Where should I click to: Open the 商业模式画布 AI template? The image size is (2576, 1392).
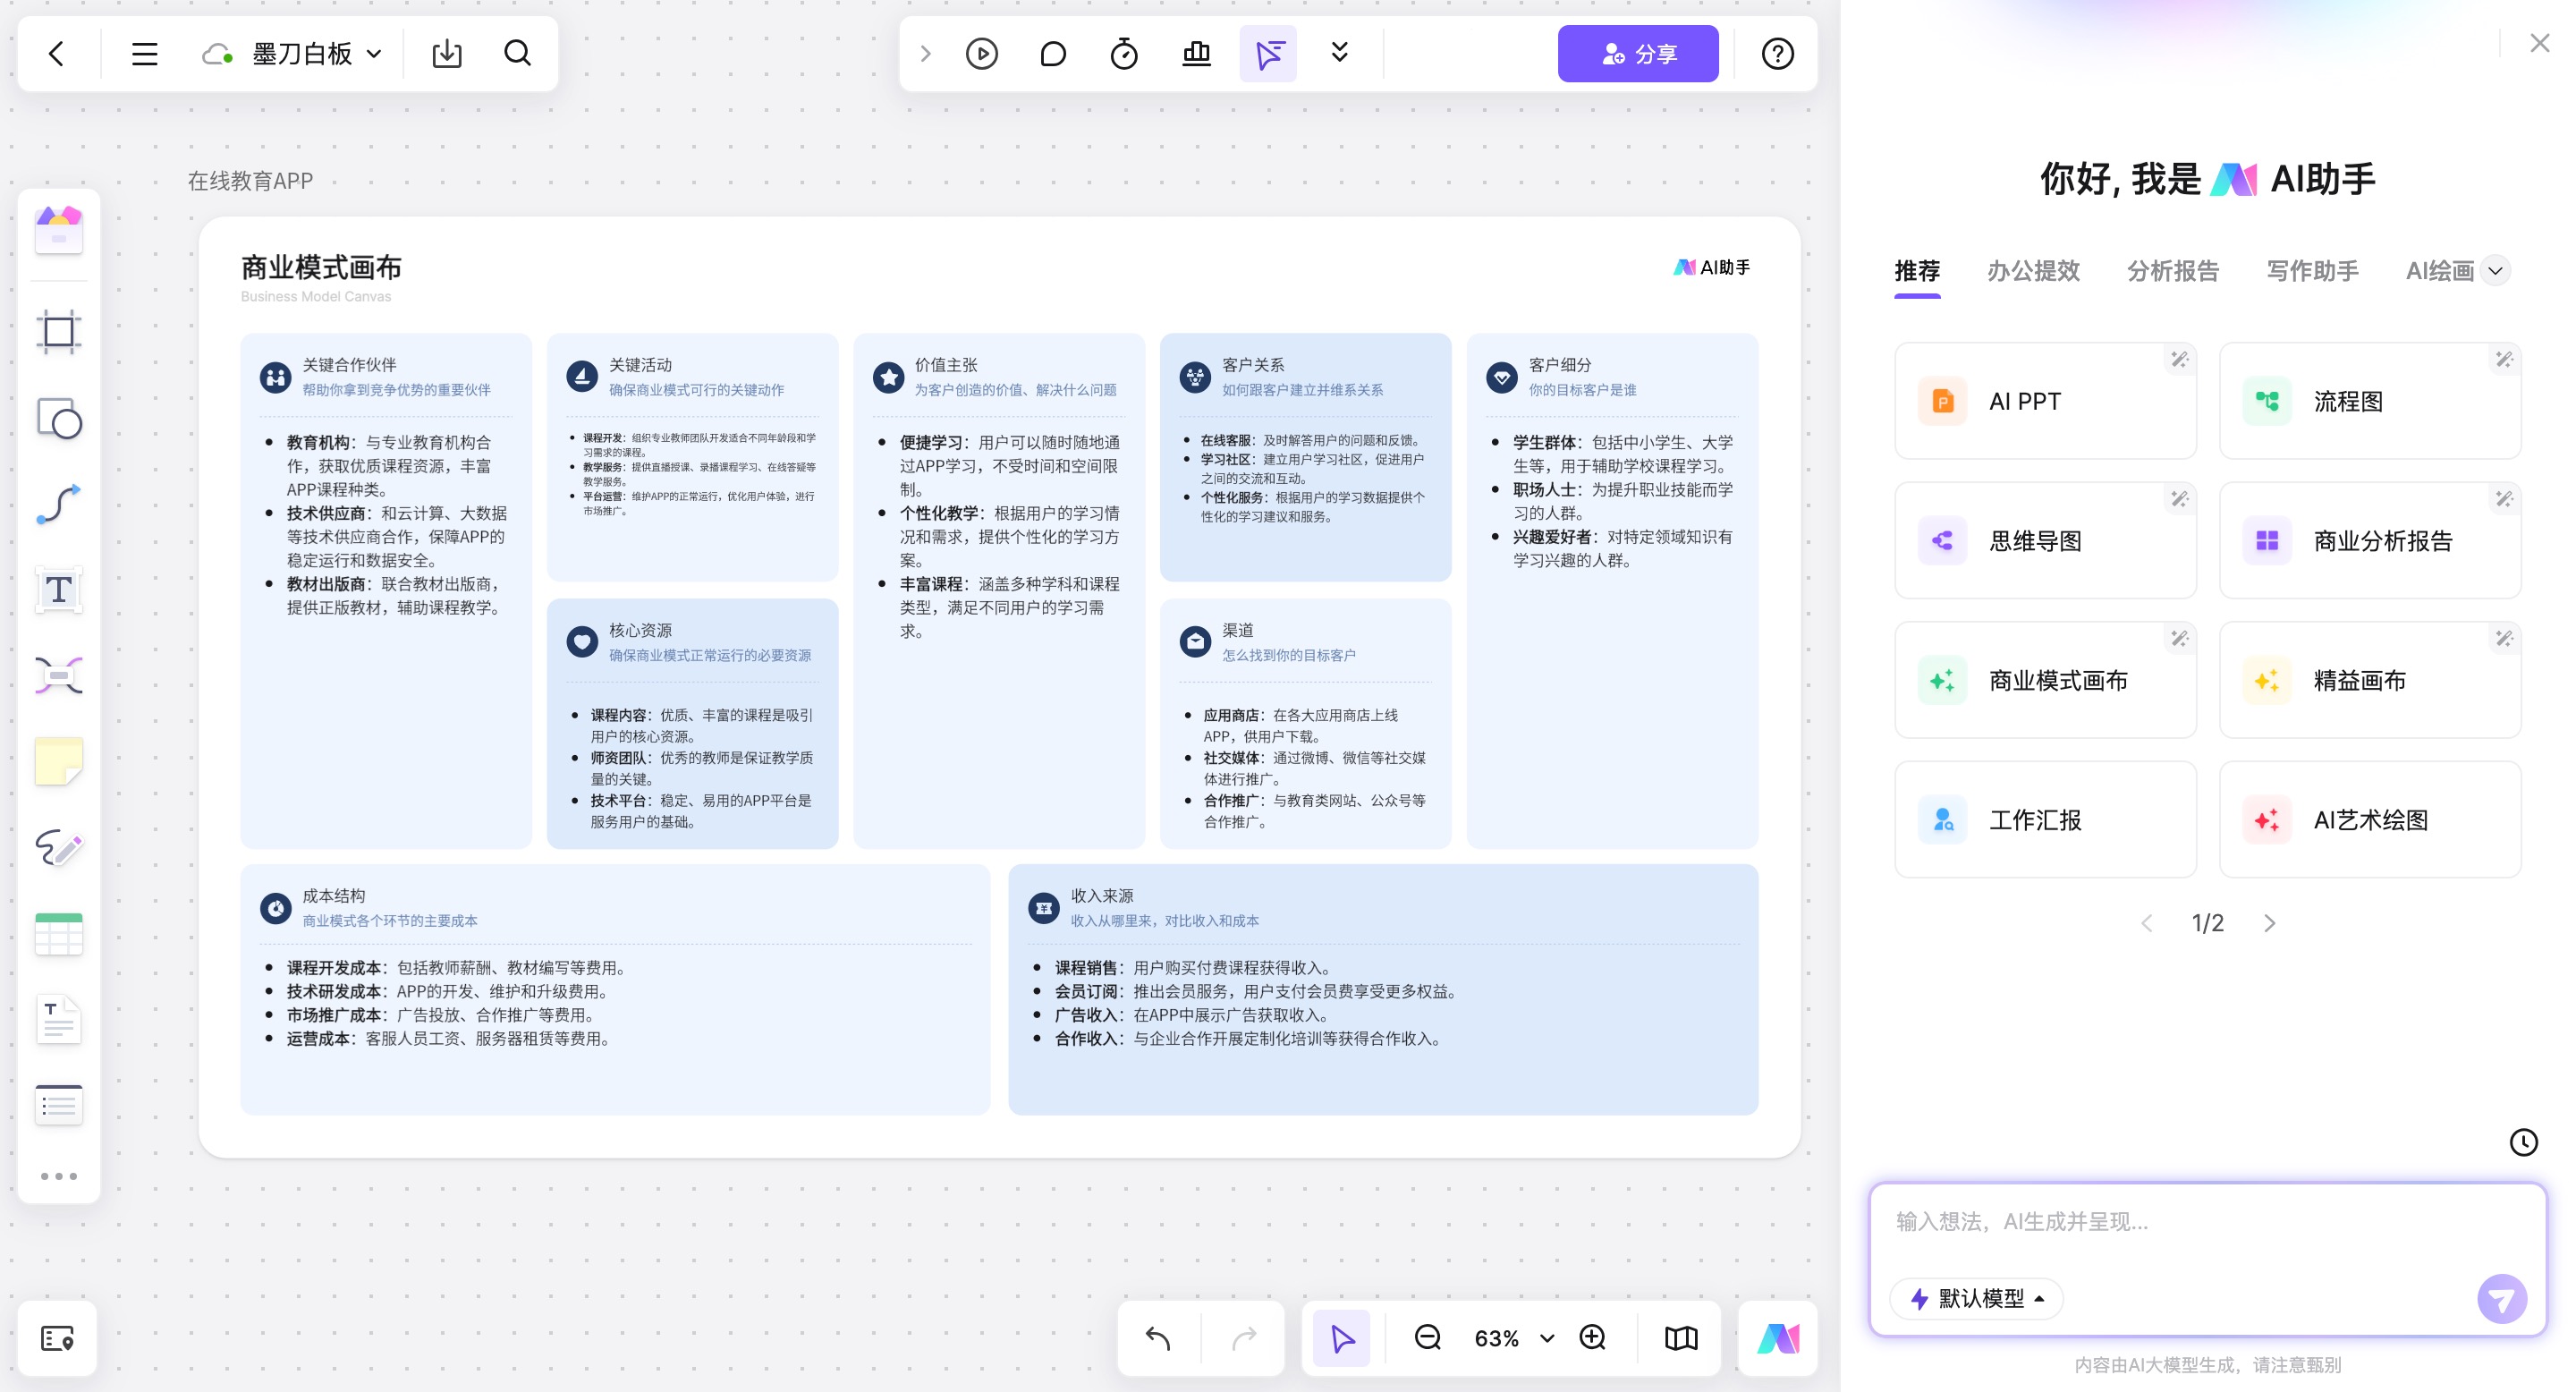pos(2044,680)
